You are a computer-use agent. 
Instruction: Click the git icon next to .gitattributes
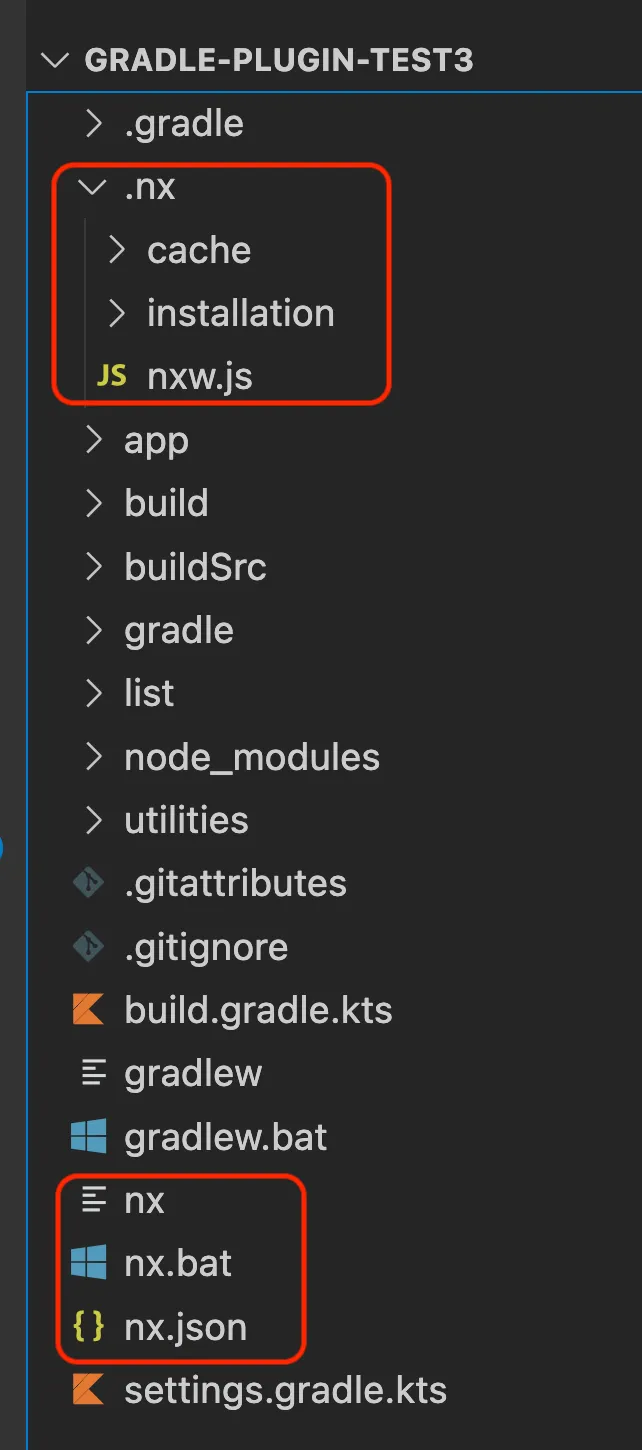coord(89,884)
